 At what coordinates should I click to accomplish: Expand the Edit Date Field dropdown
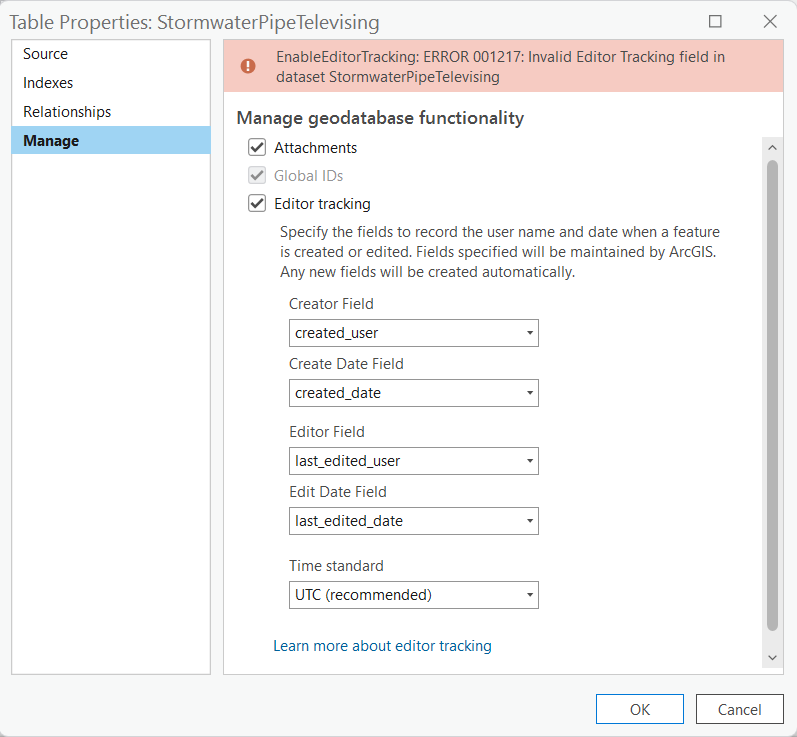[x=414, y=521]
